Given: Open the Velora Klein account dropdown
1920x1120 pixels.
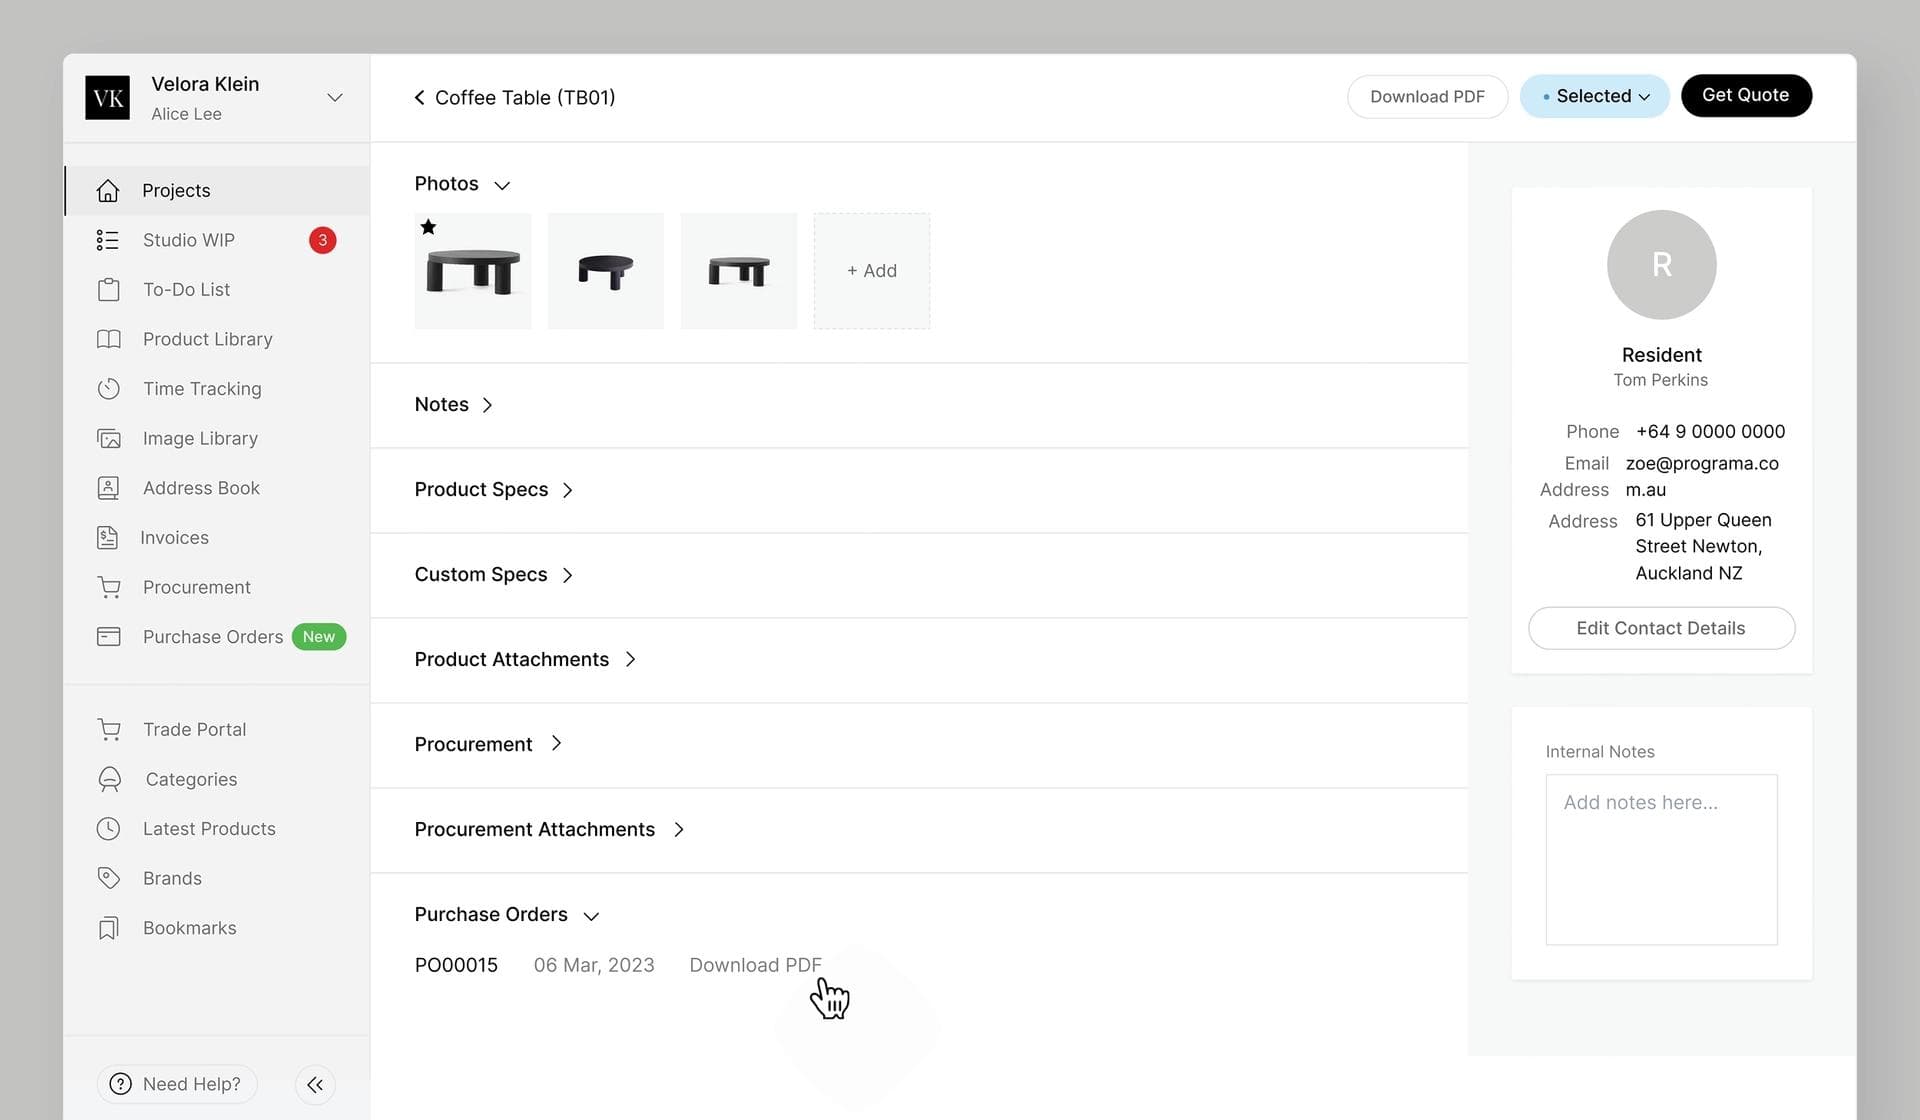Looking at the screenshot, I should click(335, 97).
